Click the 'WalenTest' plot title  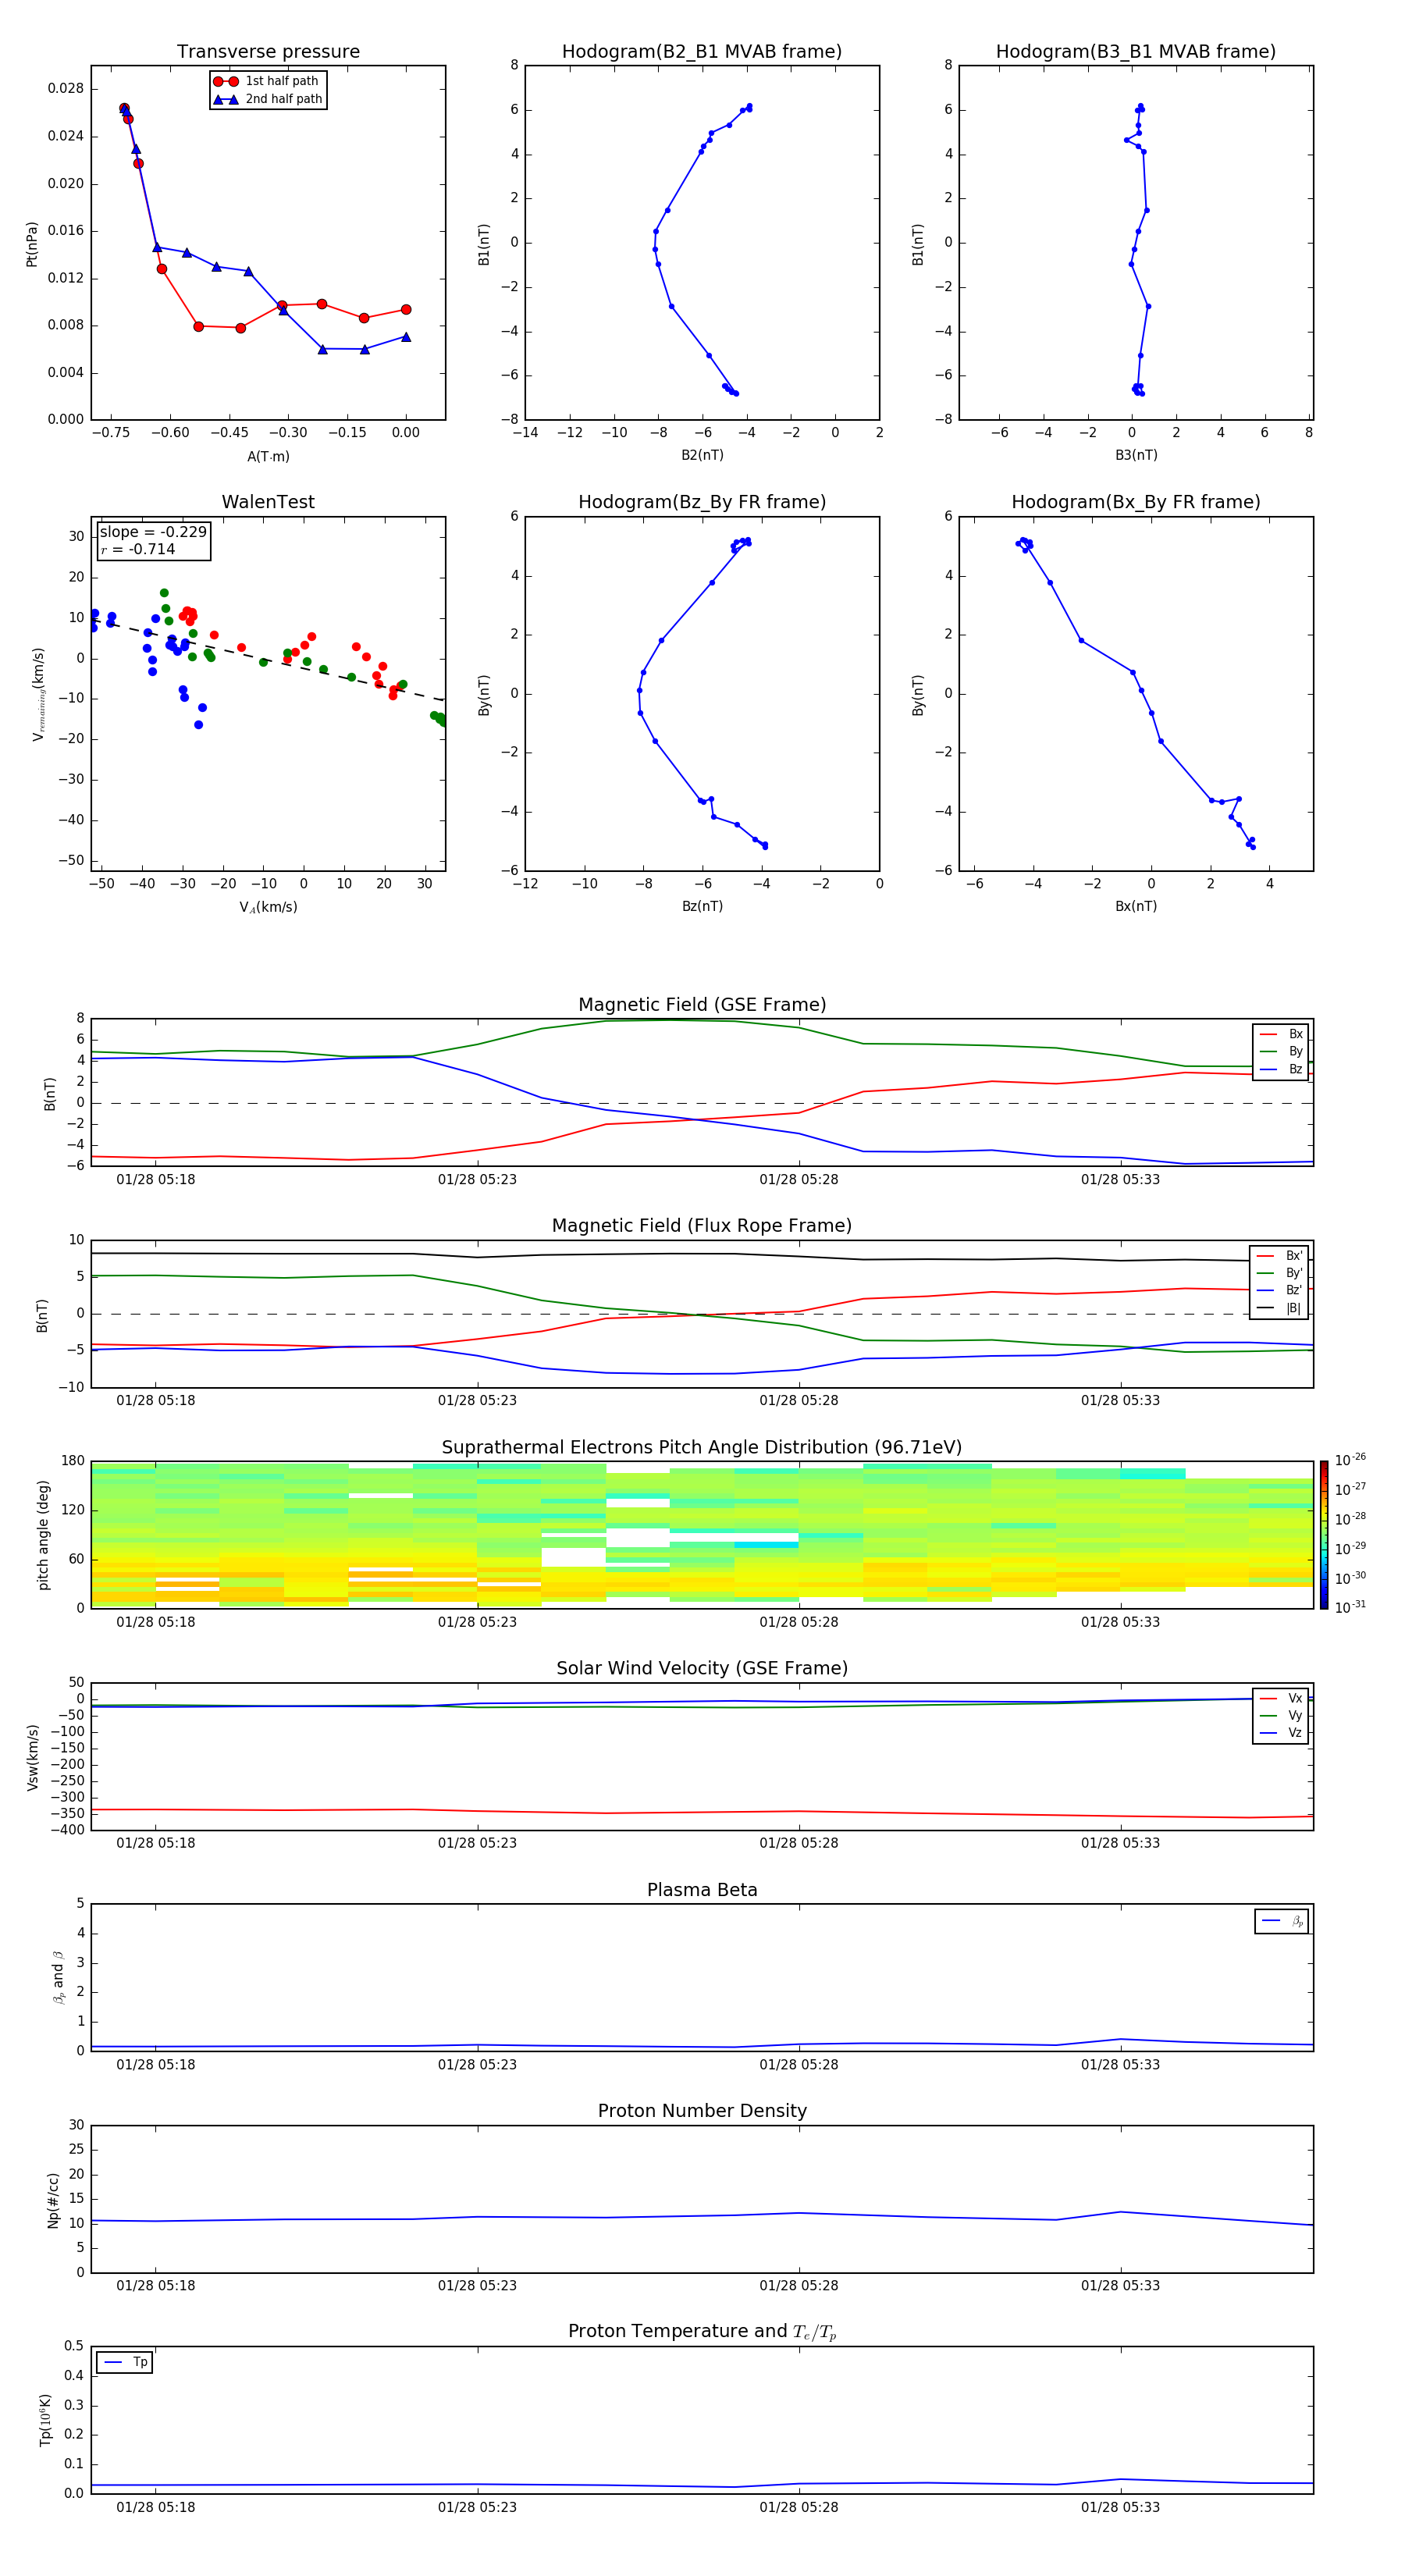click(x=268, y=502)
